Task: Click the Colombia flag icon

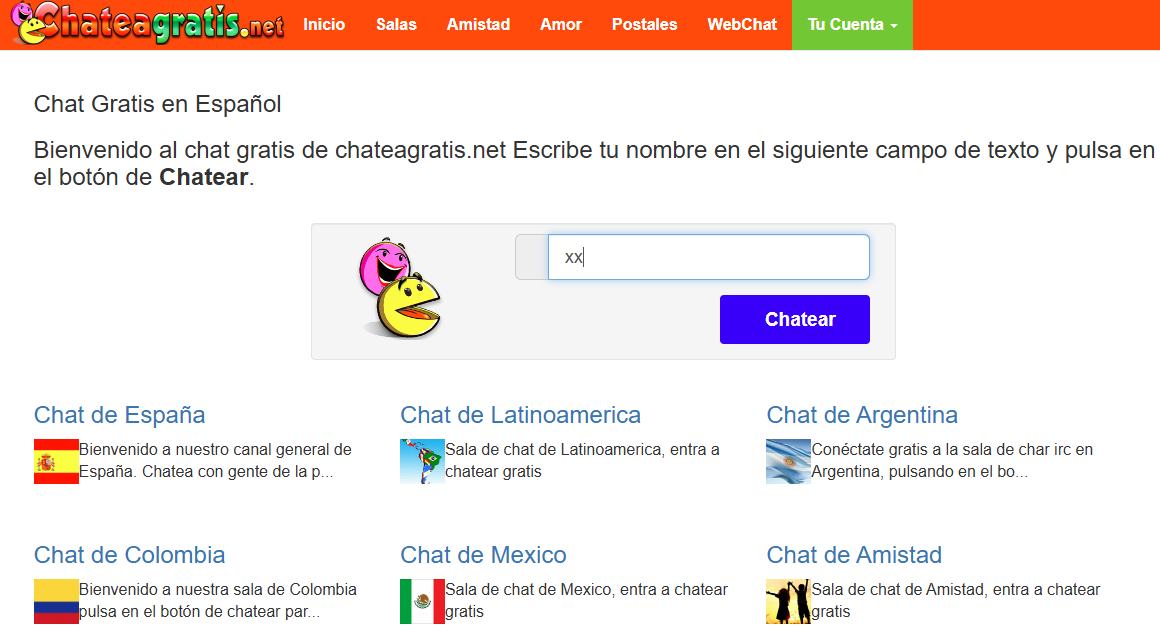Action: tap(56, 602)
